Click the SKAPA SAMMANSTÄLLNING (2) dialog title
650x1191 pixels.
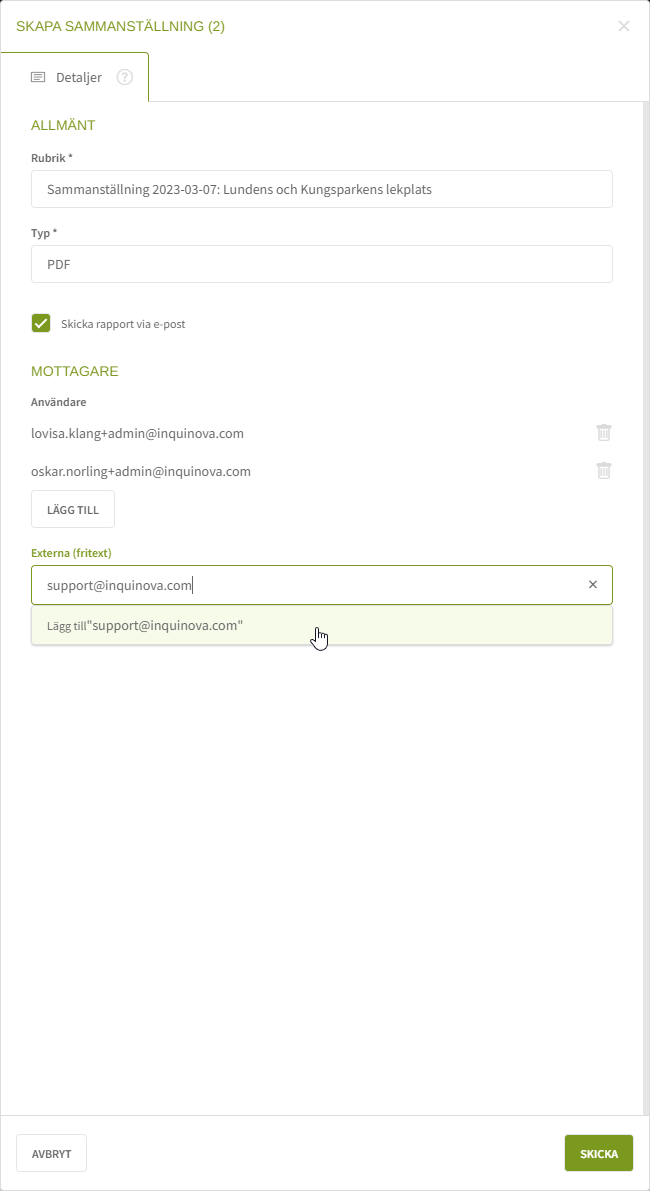tap(120, 26)
